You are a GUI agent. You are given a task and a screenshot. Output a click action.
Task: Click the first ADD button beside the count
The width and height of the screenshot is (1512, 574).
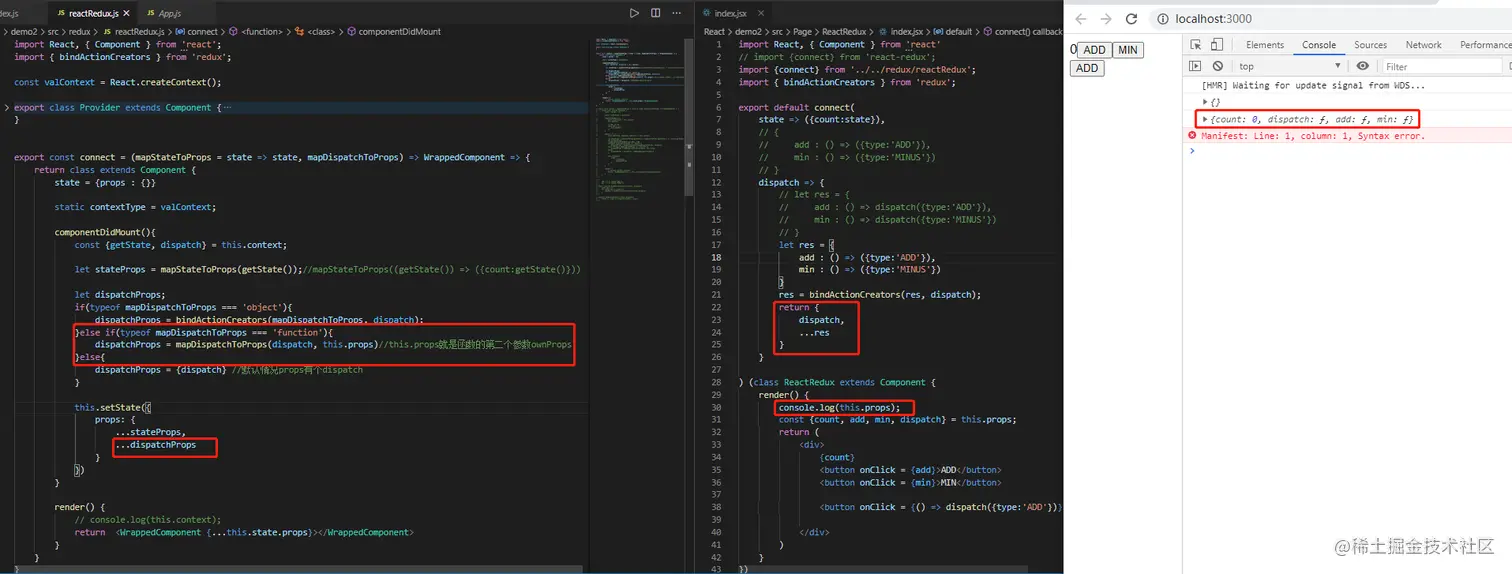pyautogui.click(x=1094, y=50)
